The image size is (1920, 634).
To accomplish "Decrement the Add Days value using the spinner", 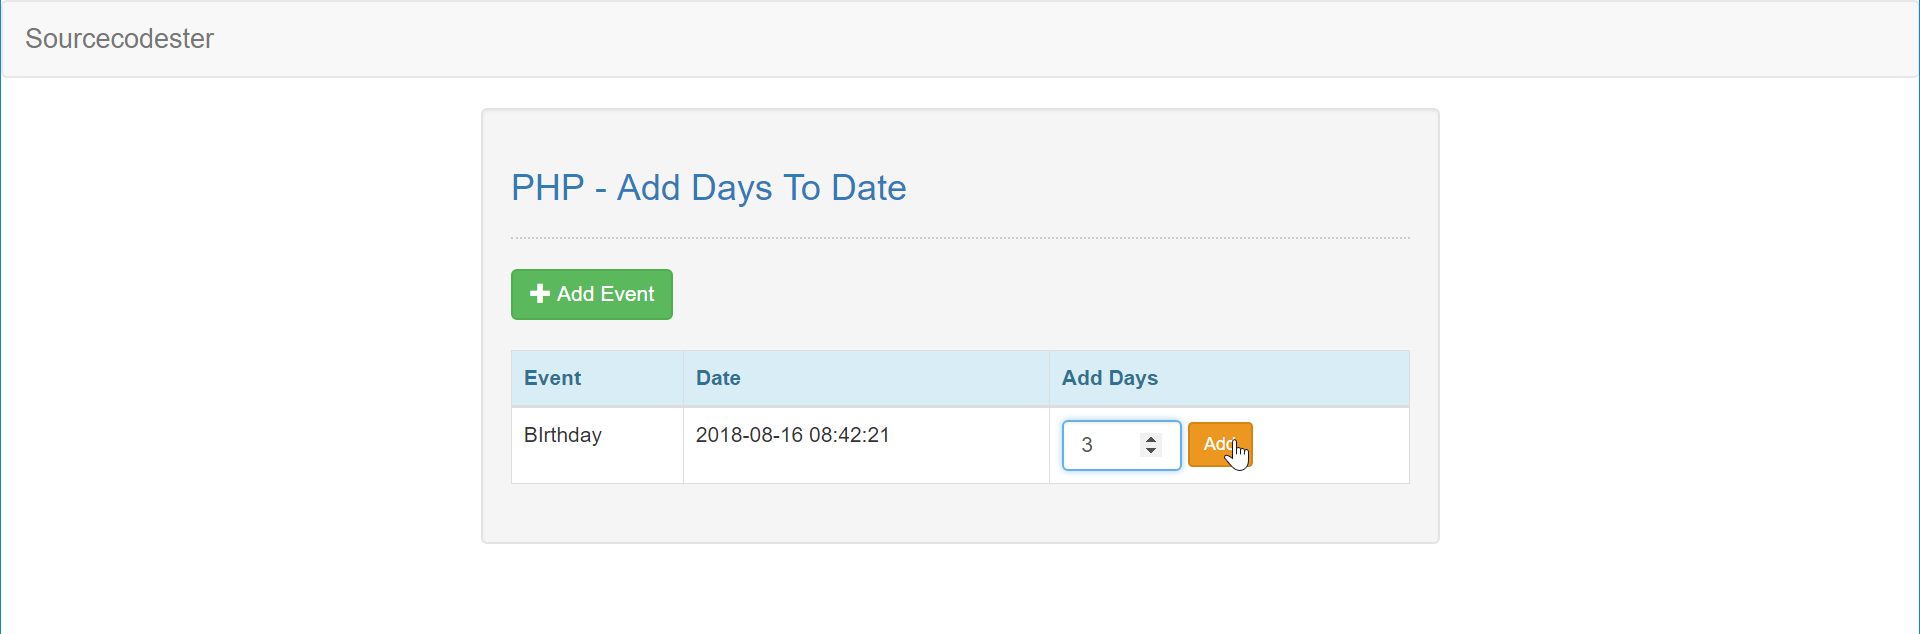I will [1151, 453].
